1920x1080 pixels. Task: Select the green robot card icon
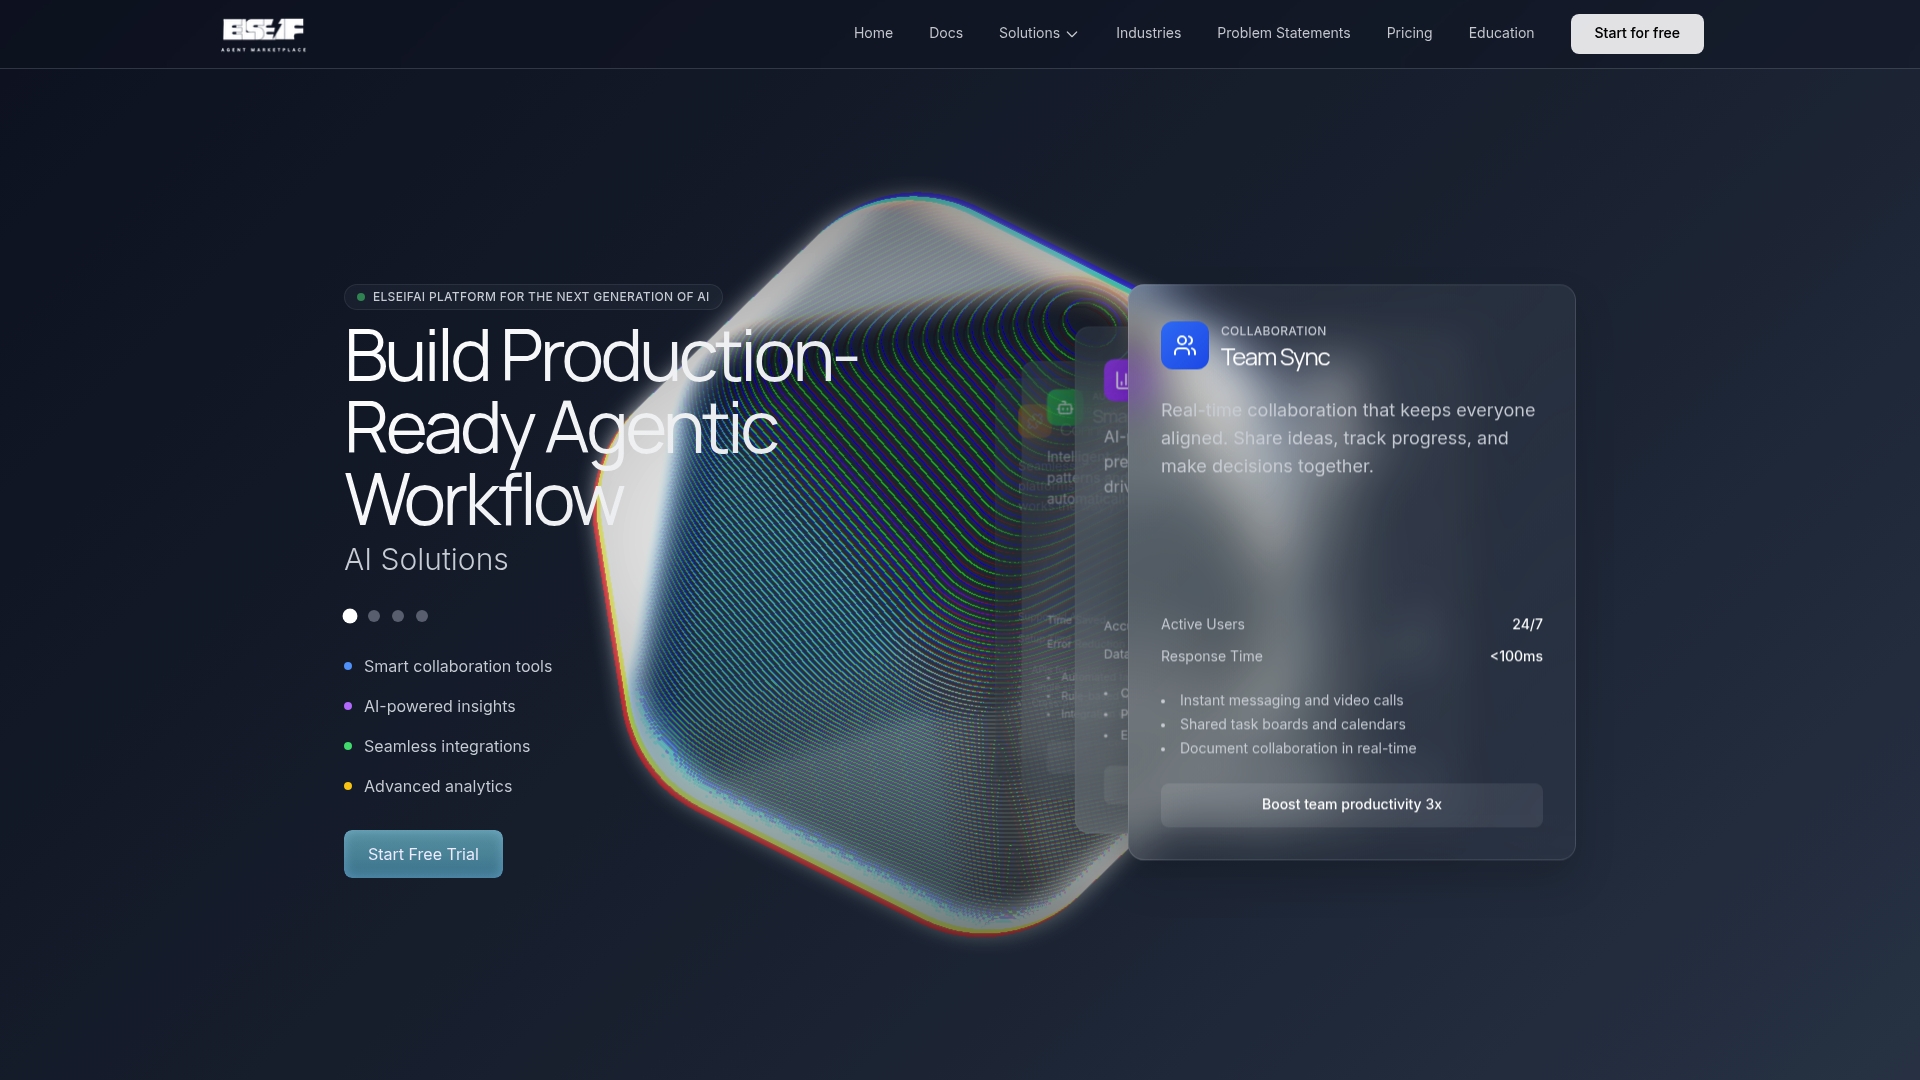pos(1064,407)
